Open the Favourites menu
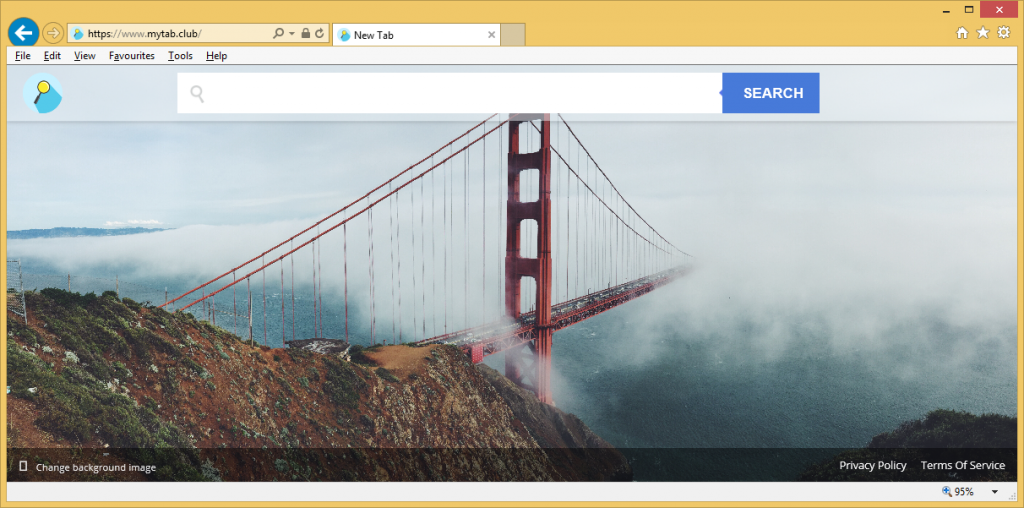1024x508 pixels. pos(131,56)
